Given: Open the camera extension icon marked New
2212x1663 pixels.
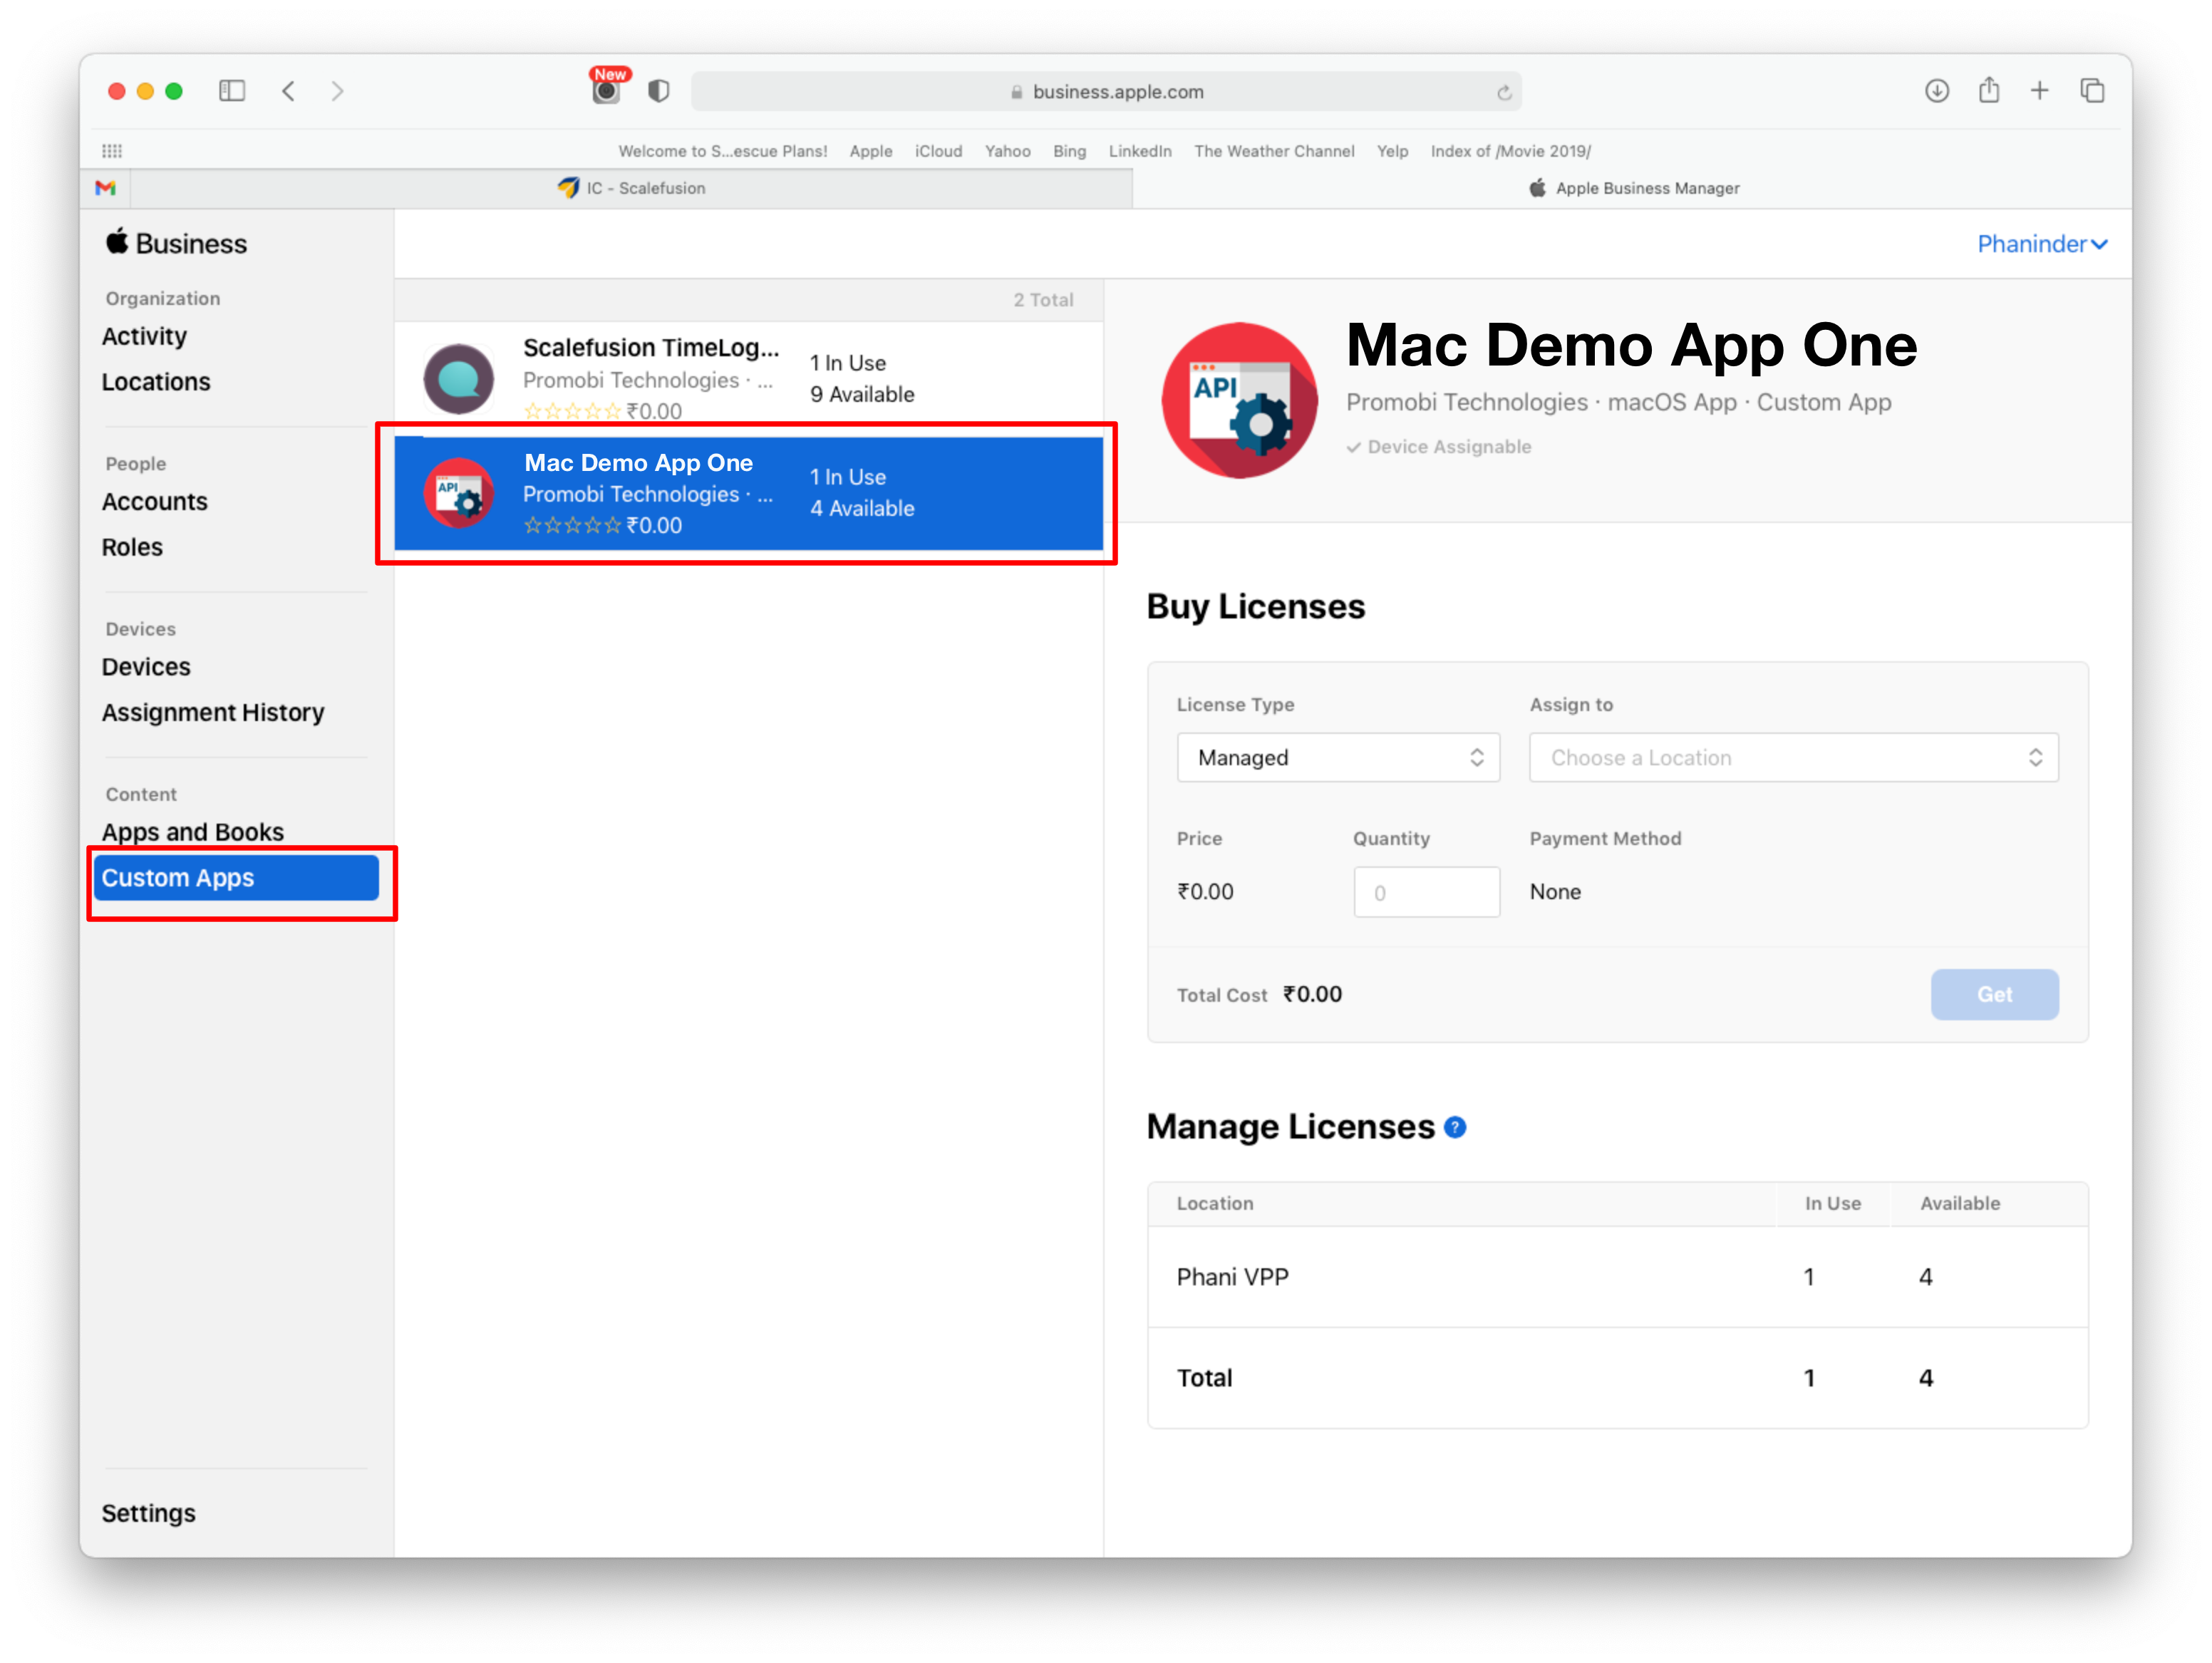Looking at the screenshot, I should pos(607,87).
